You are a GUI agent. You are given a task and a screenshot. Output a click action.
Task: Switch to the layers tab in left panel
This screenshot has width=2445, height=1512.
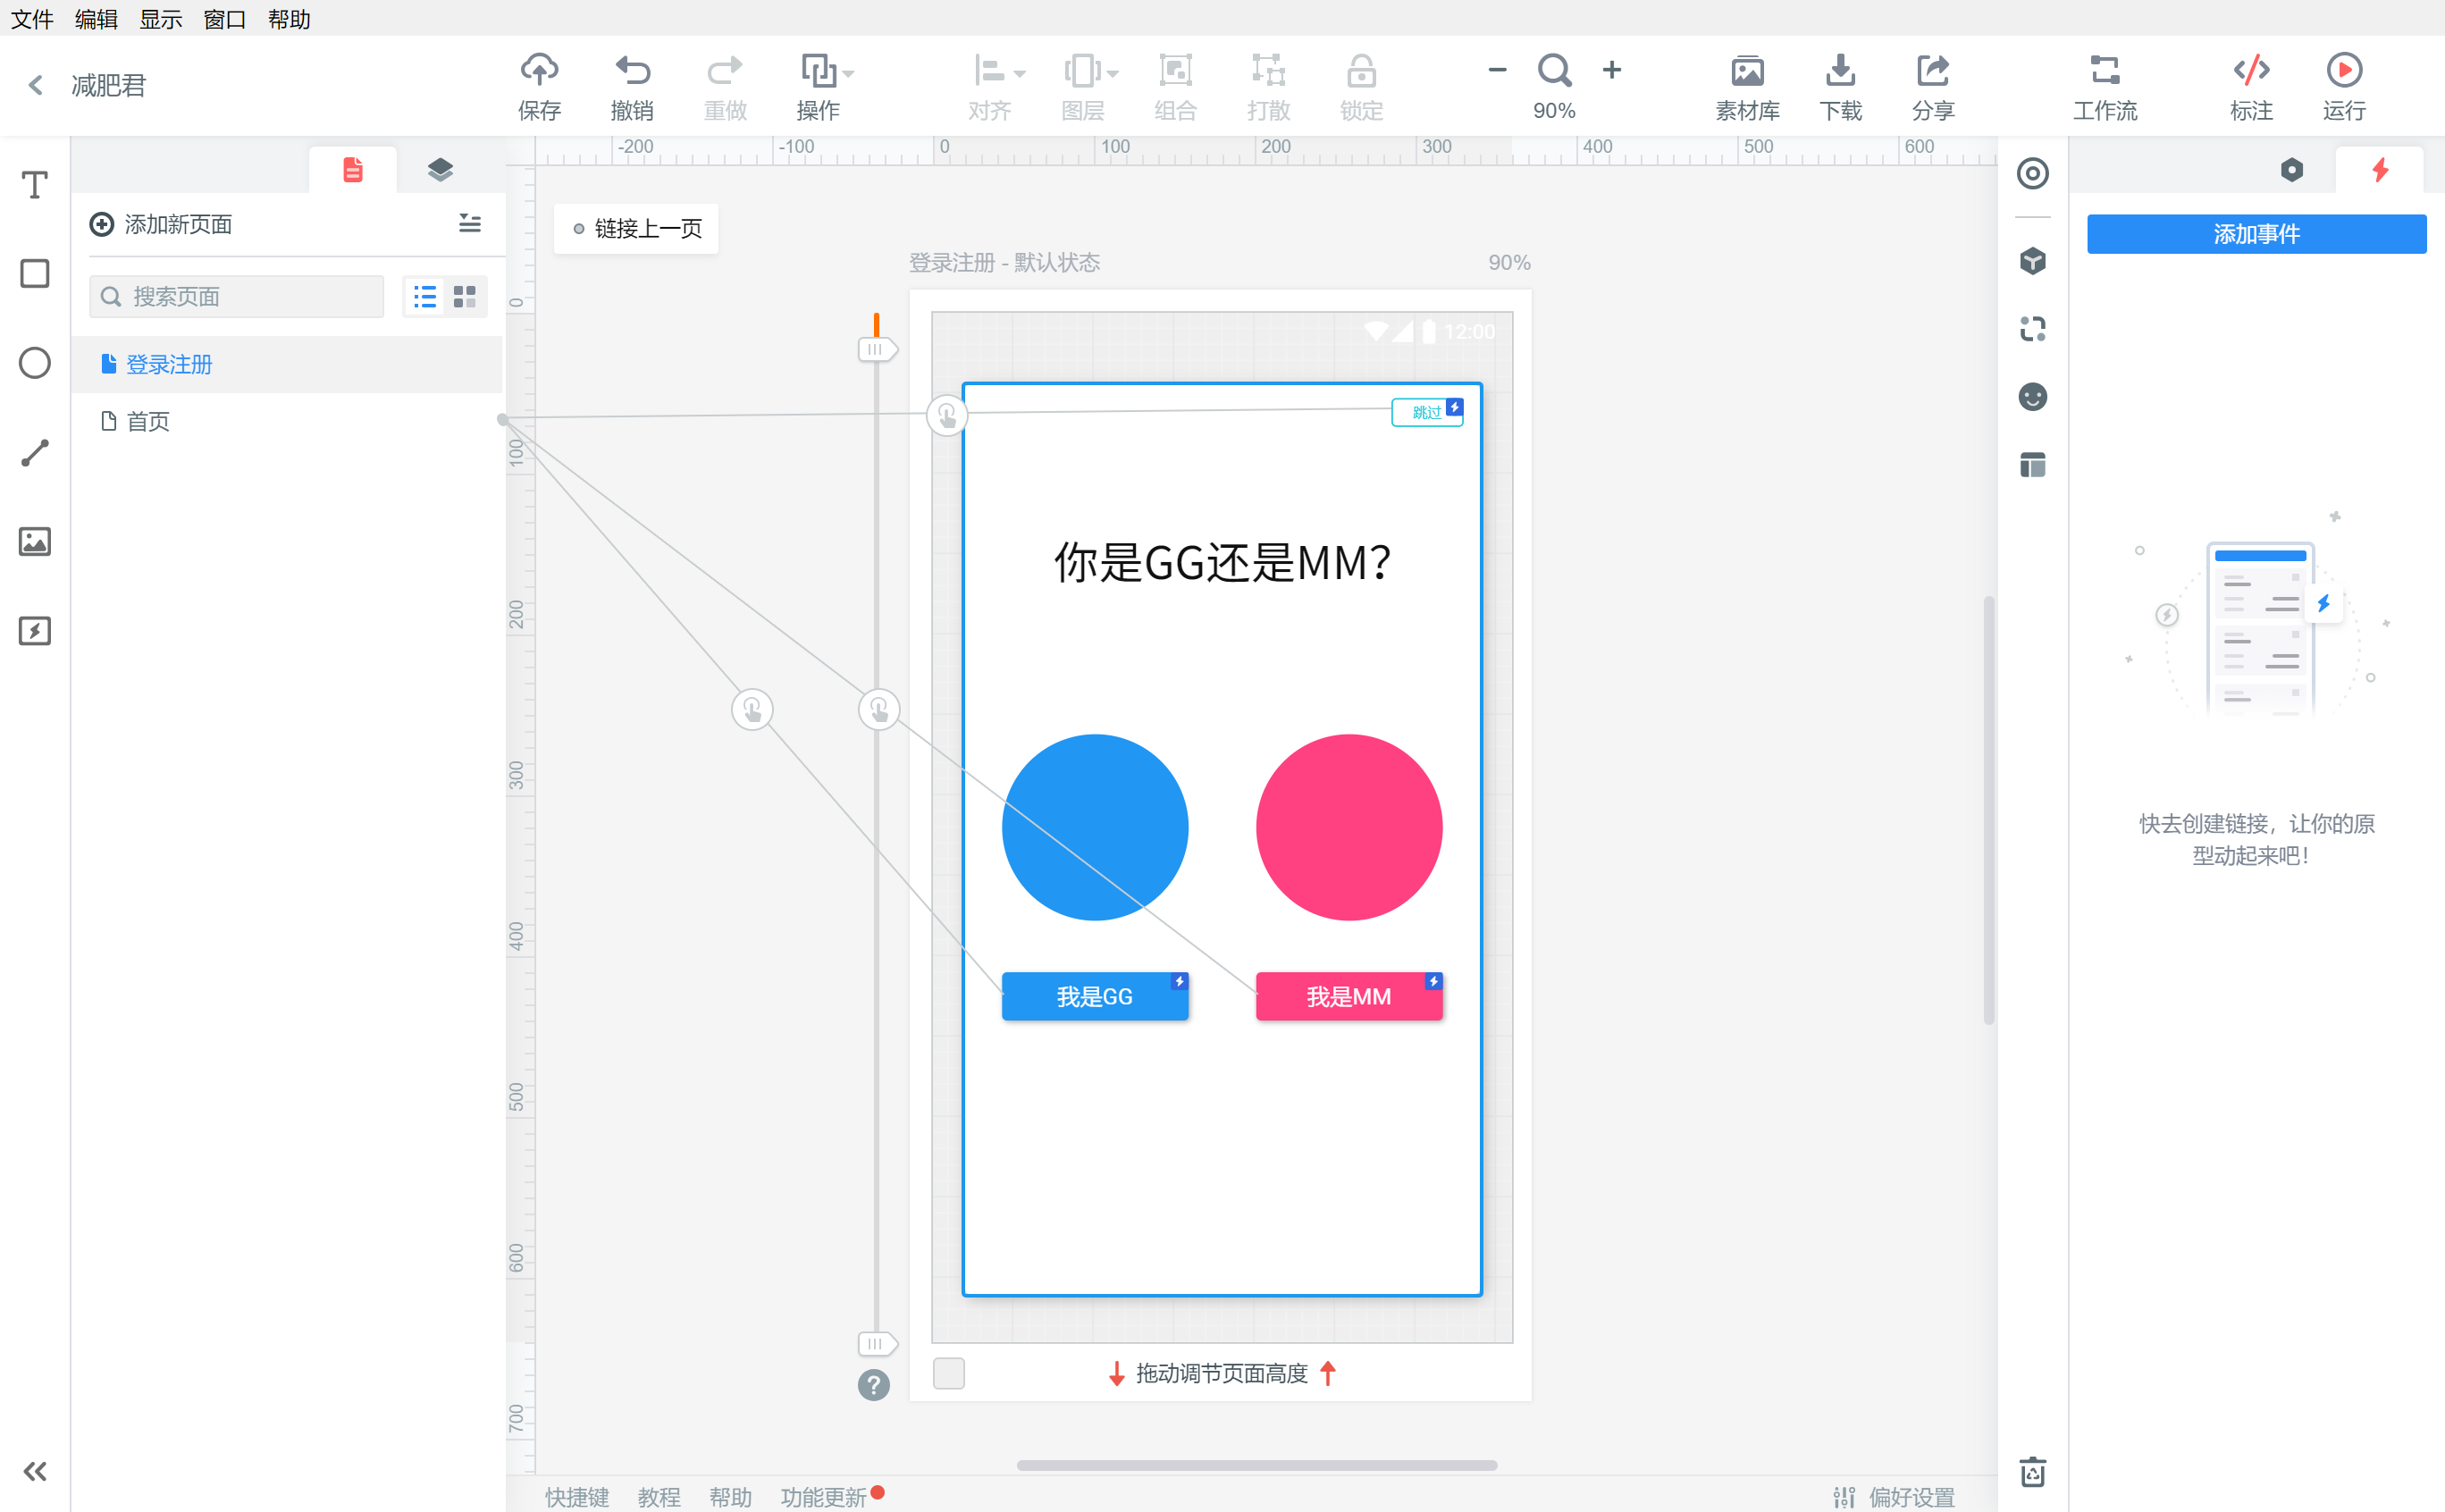[x=441, y=169]
